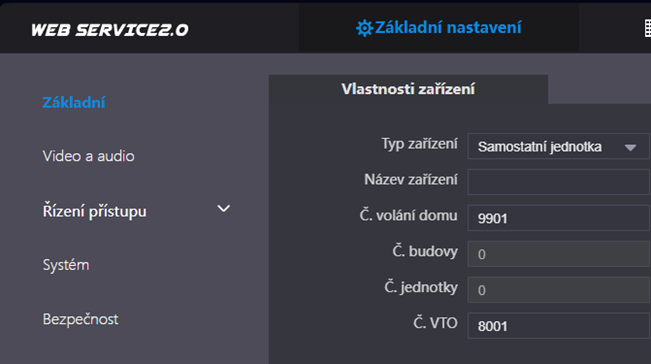Click the Č. VTO label text
The height and width of the screenshot is (364, 651).
435,322
